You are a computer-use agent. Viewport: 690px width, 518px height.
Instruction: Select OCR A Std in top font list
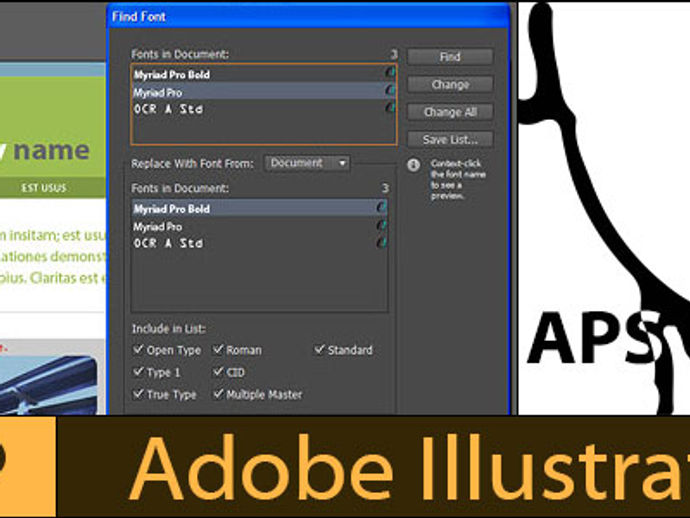[263, 109]
